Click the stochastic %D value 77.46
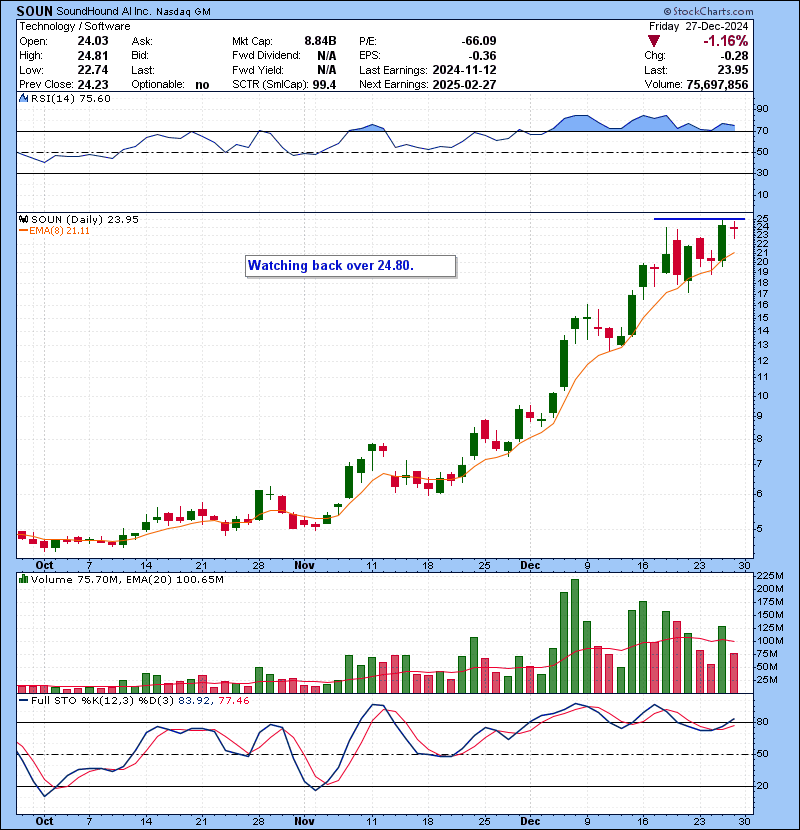Viewport: 800px width, 830px height. click(x=233, y=700)
